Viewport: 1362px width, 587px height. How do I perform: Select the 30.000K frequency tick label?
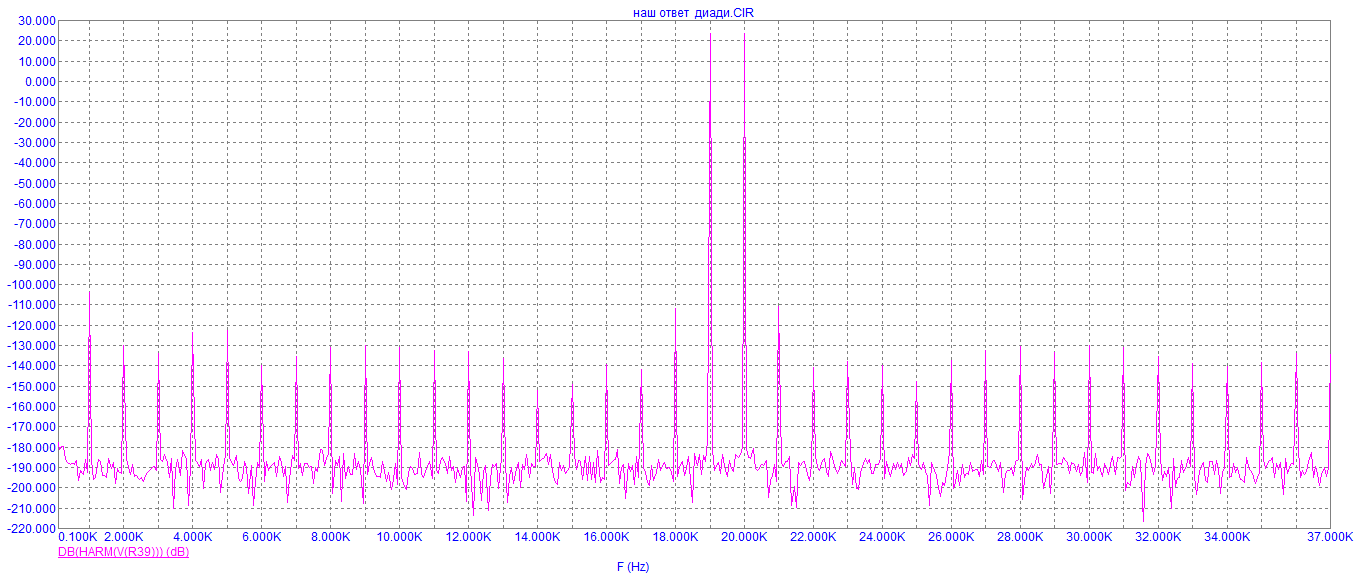[x=1090, y=538]
